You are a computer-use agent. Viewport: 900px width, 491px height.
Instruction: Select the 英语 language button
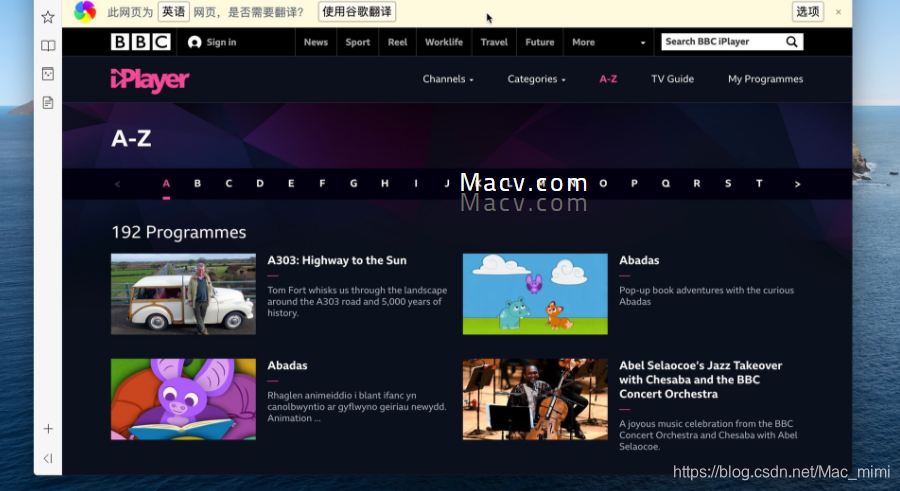point(173,11)
